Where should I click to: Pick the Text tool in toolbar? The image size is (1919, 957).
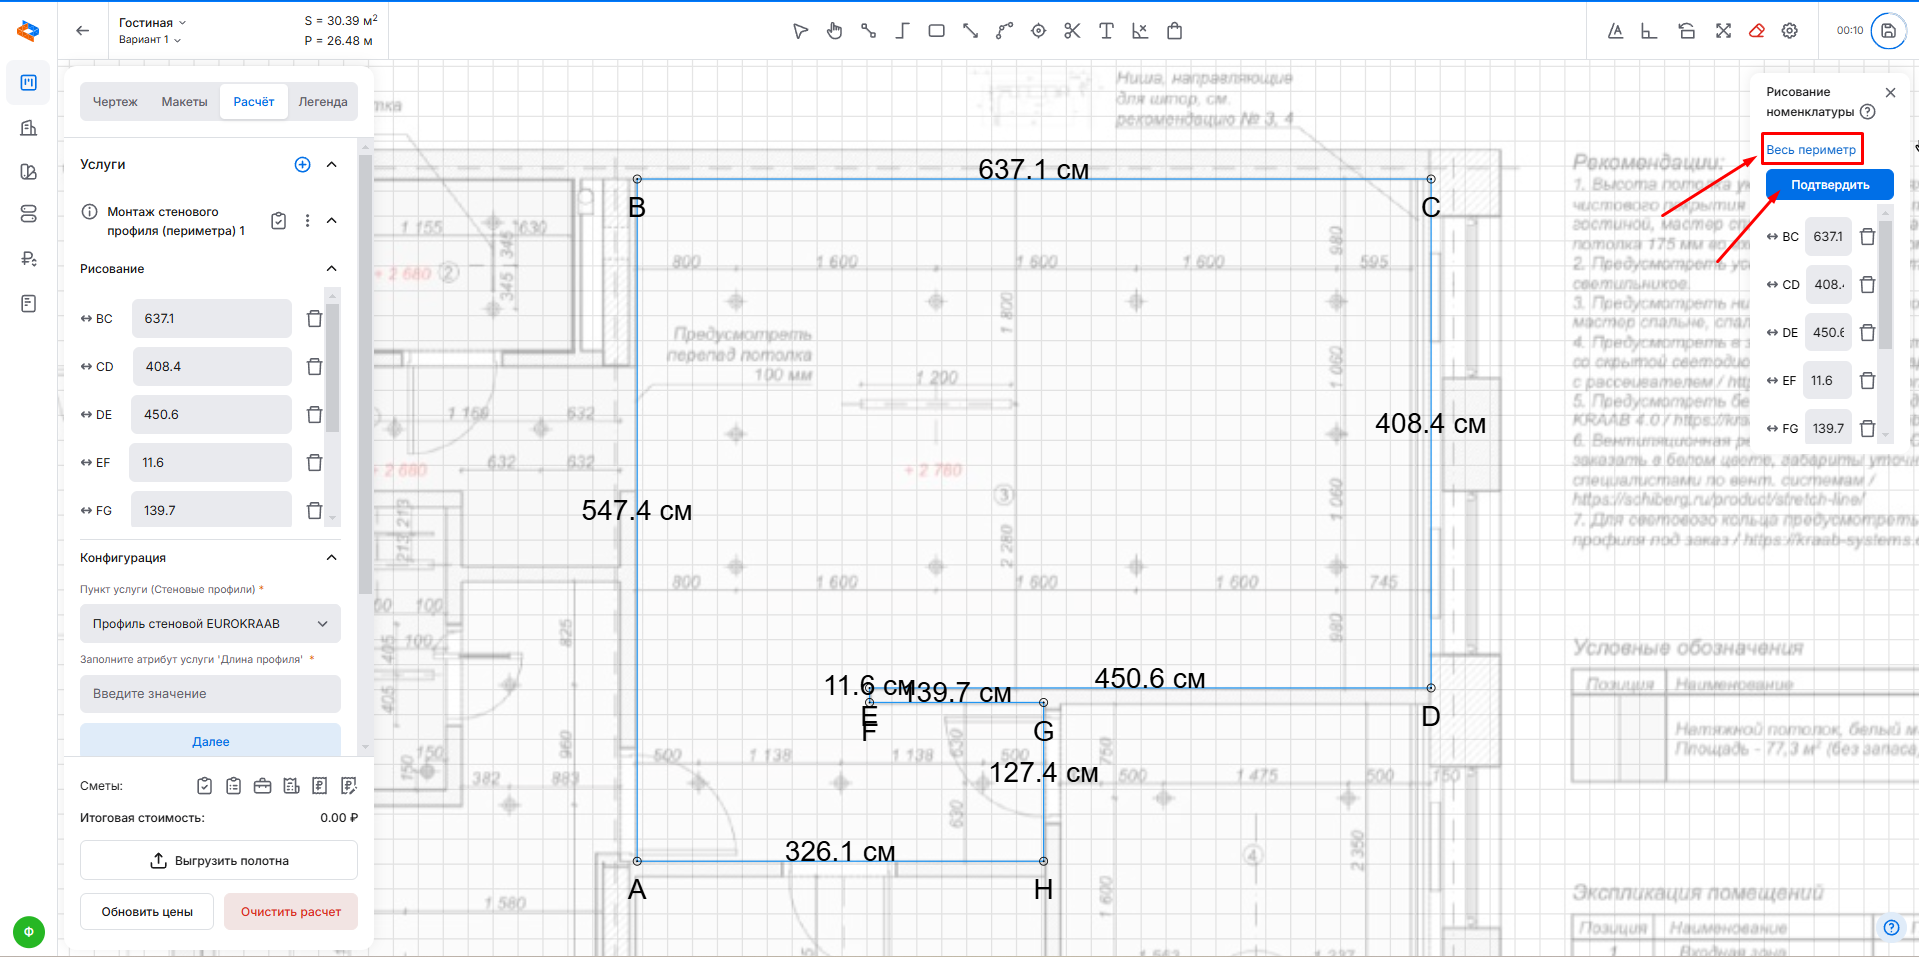(x=1106, y=31)
